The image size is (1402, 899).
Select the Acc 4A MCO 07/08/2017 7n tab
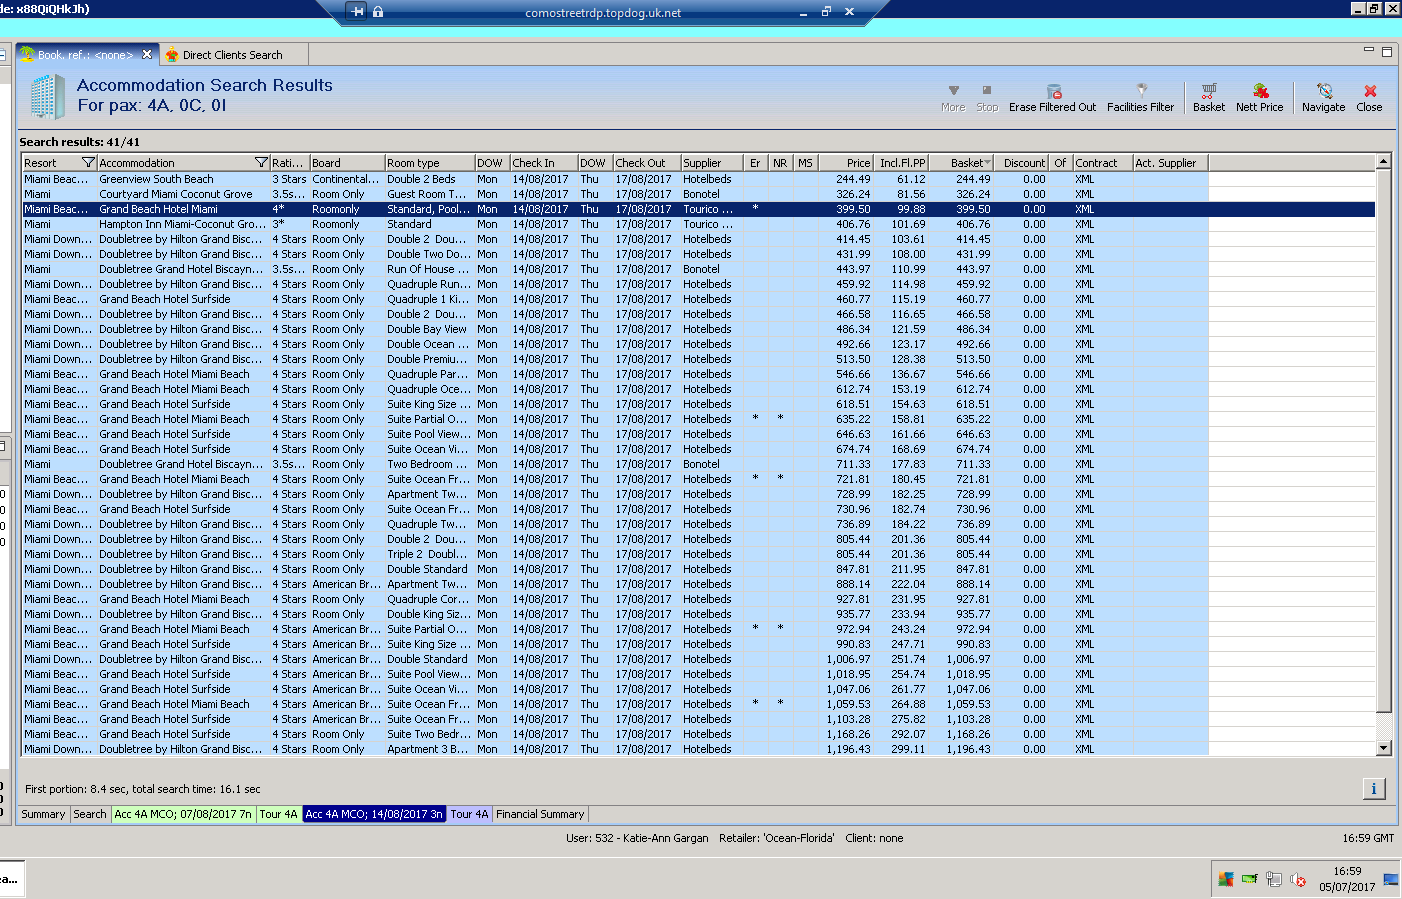click(x=183, y=814)
